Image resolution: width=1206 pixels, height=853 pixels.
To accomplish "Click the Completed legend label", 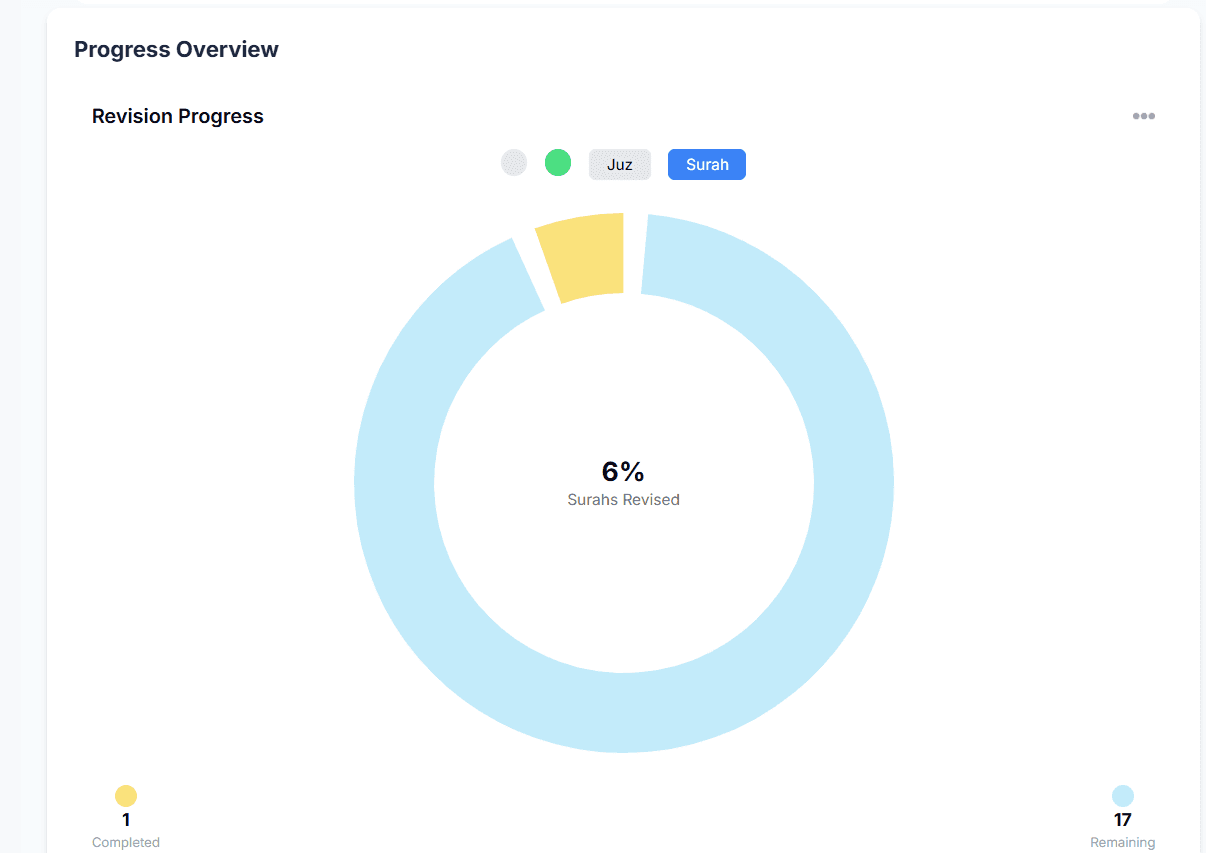I will (125, 841).
